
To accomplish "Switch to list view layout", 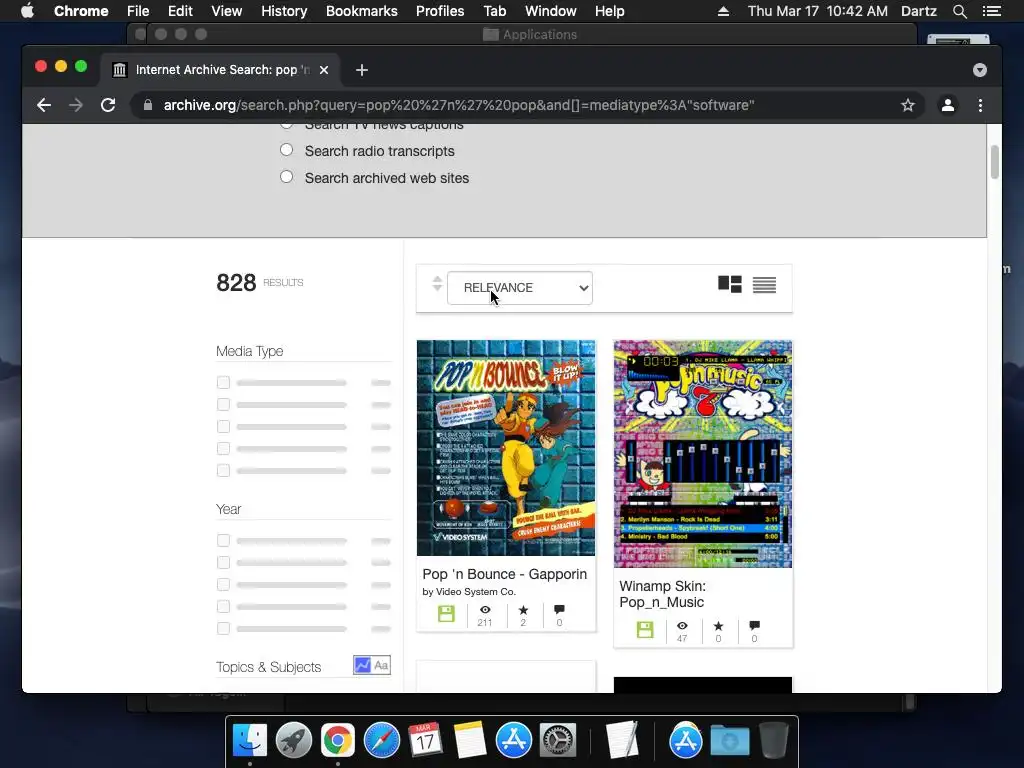I will pyautogui.click(x=764, y=284).
